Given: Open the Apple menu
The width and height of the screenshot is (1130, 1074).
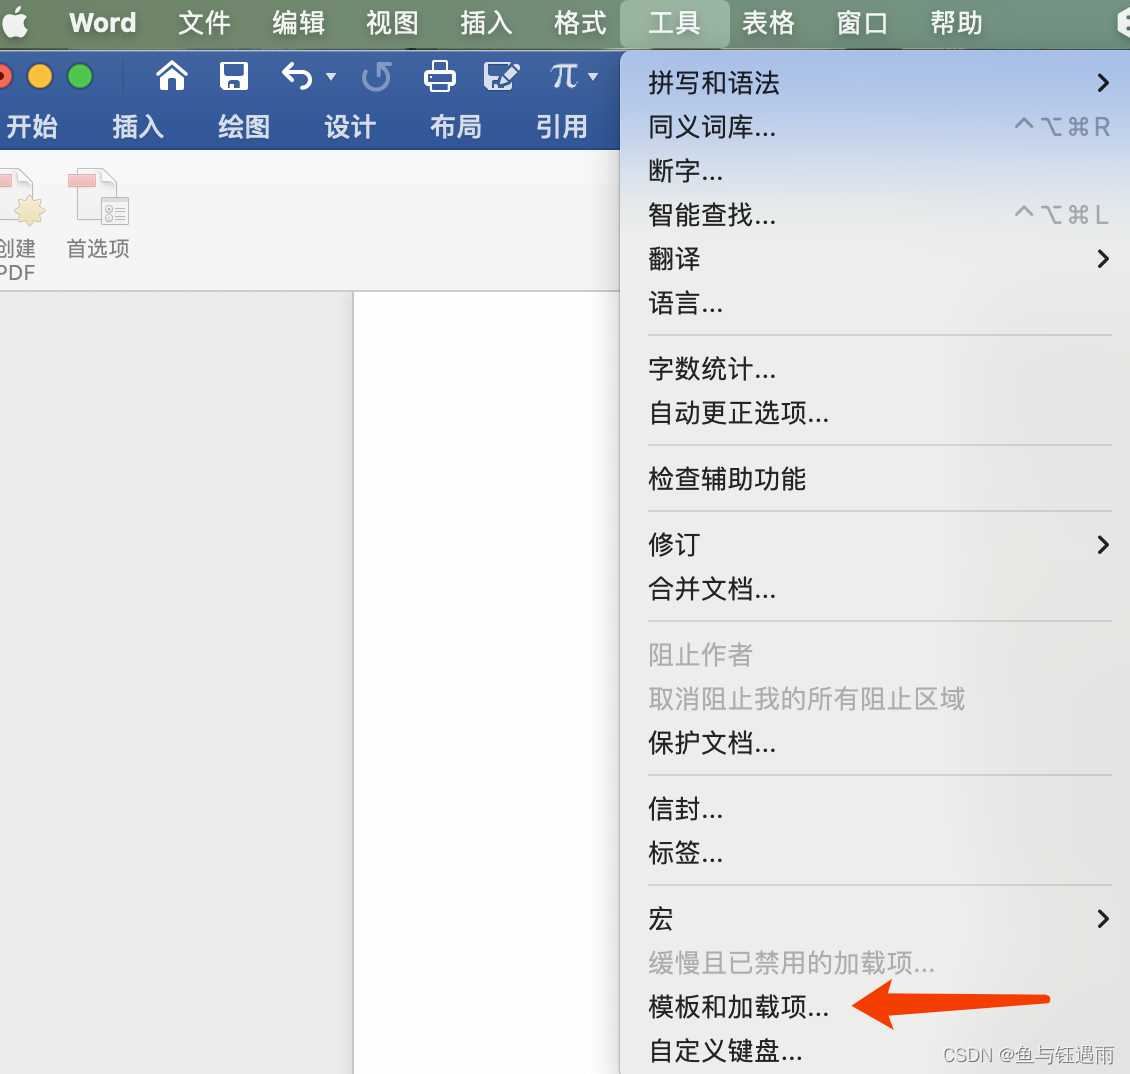Looking at the screenshot, I should pyautogui.click(x=15, y=22).
